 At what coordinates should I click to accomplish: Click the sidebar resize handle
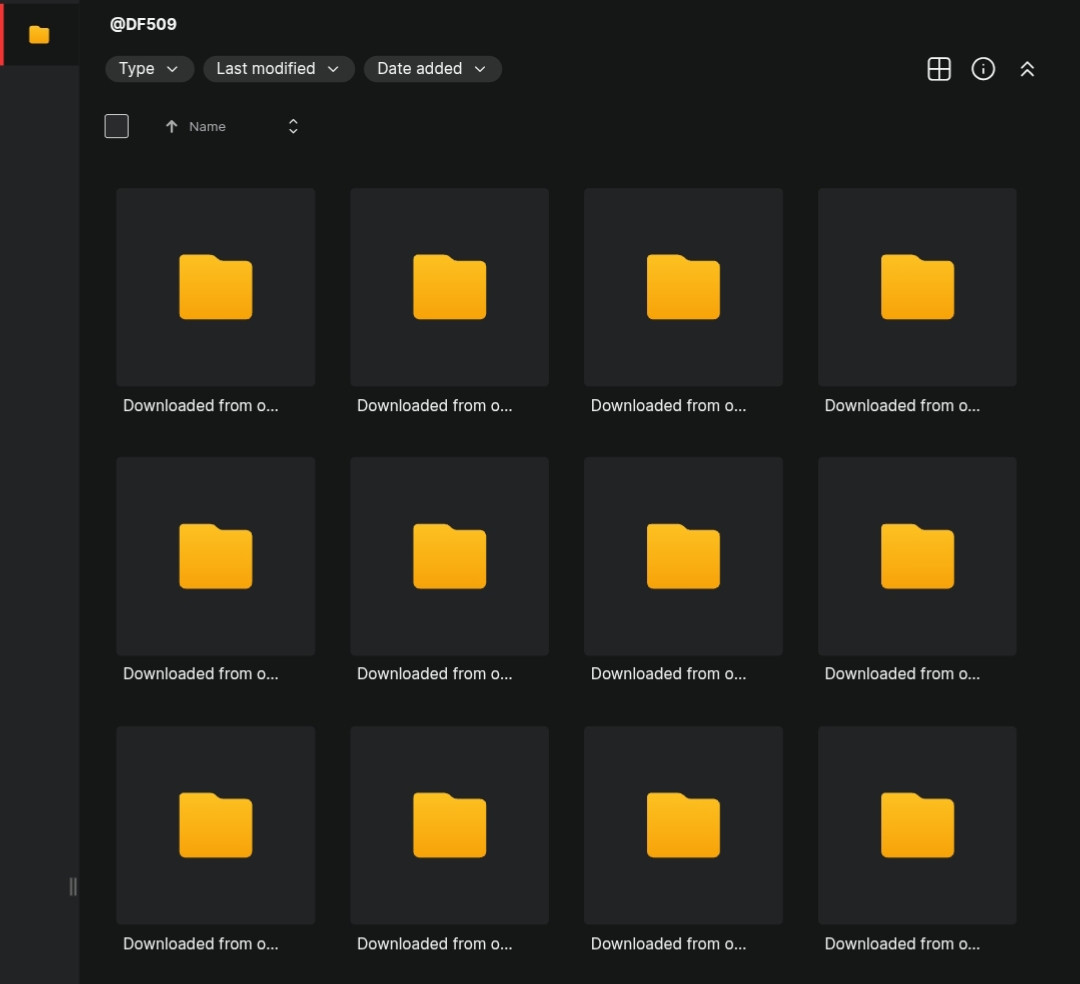(72, 886)
